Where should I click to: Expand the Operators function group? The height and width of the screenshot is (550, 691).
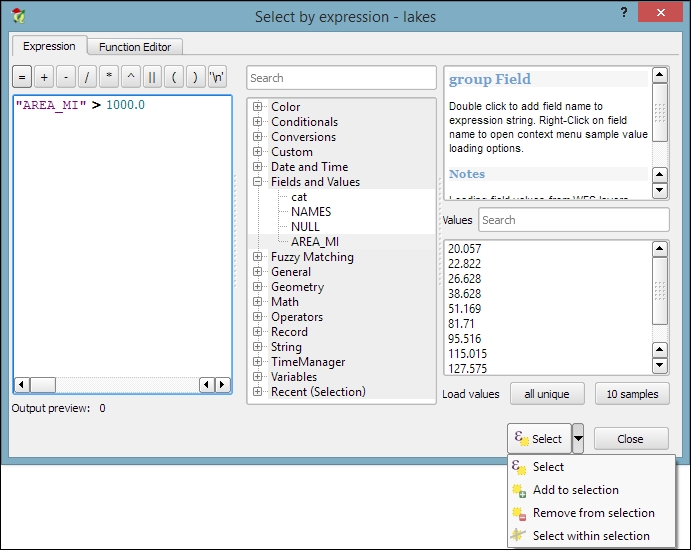257,316
